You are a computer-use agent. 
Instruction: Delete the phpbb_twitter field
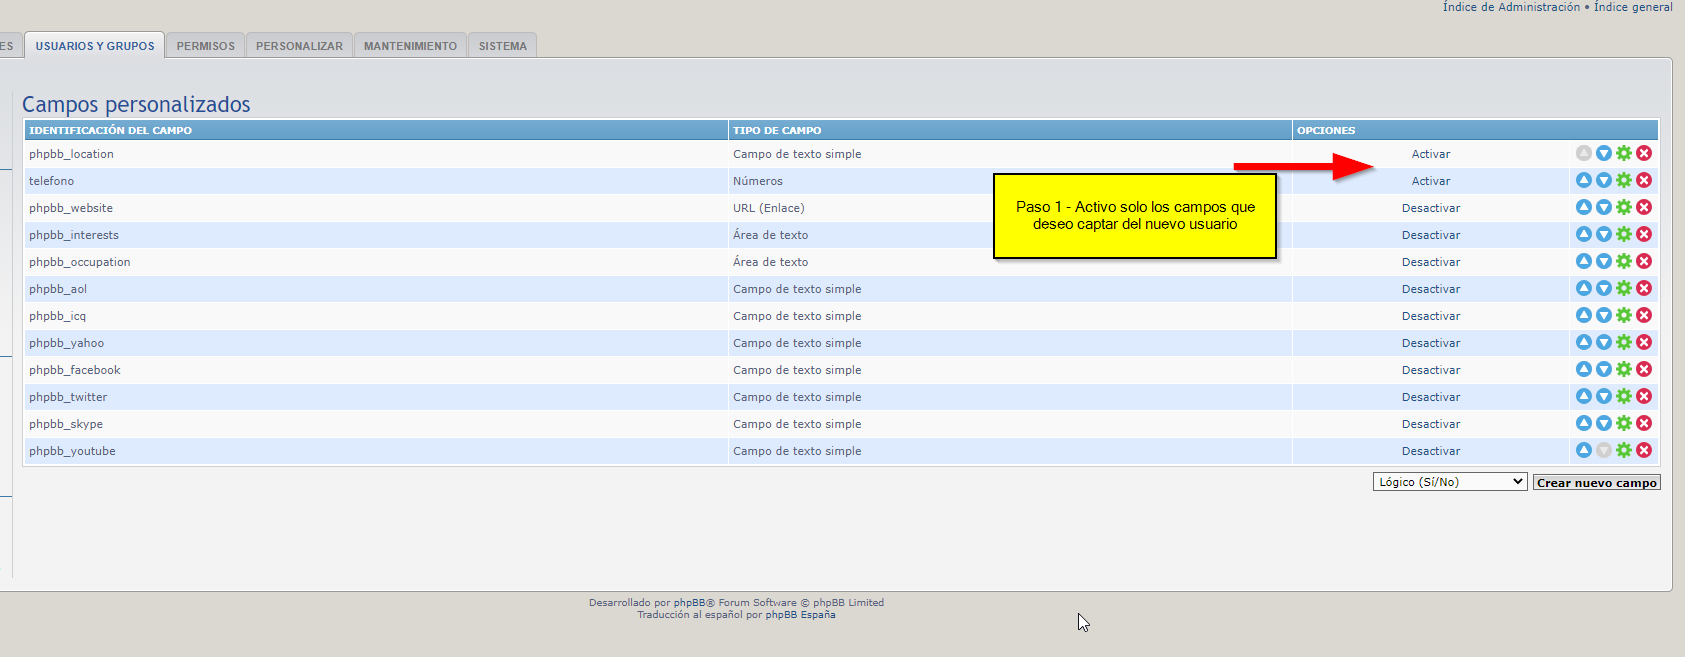coord(1644,396)
